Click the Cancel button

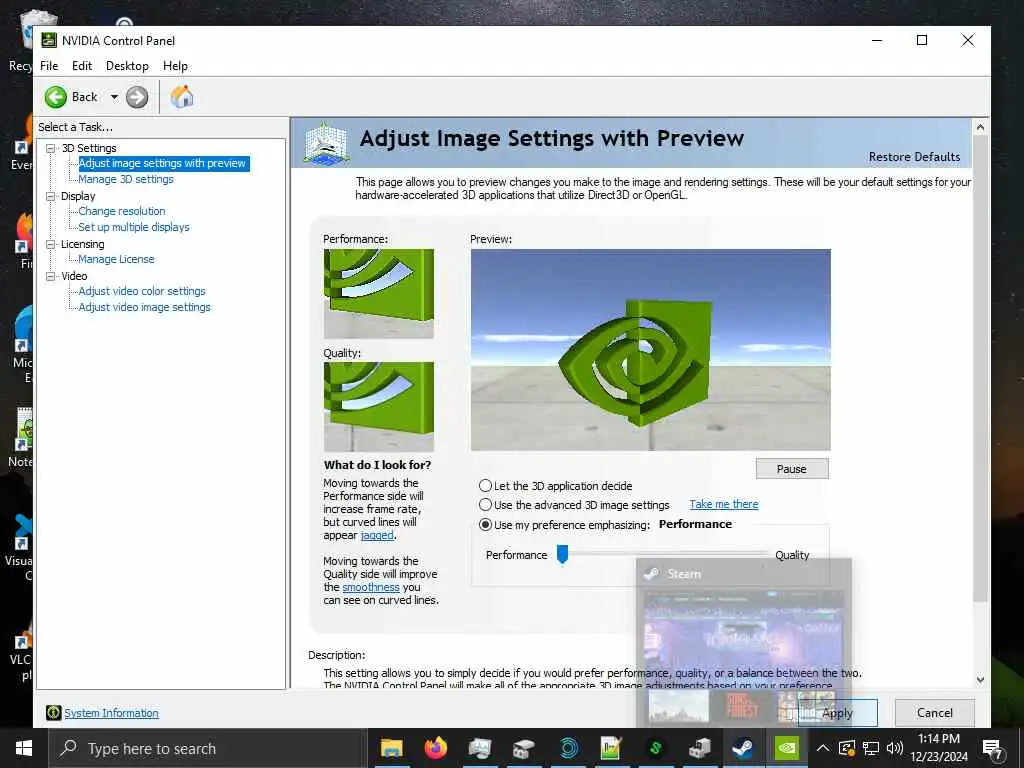click(x=935, y=712)
